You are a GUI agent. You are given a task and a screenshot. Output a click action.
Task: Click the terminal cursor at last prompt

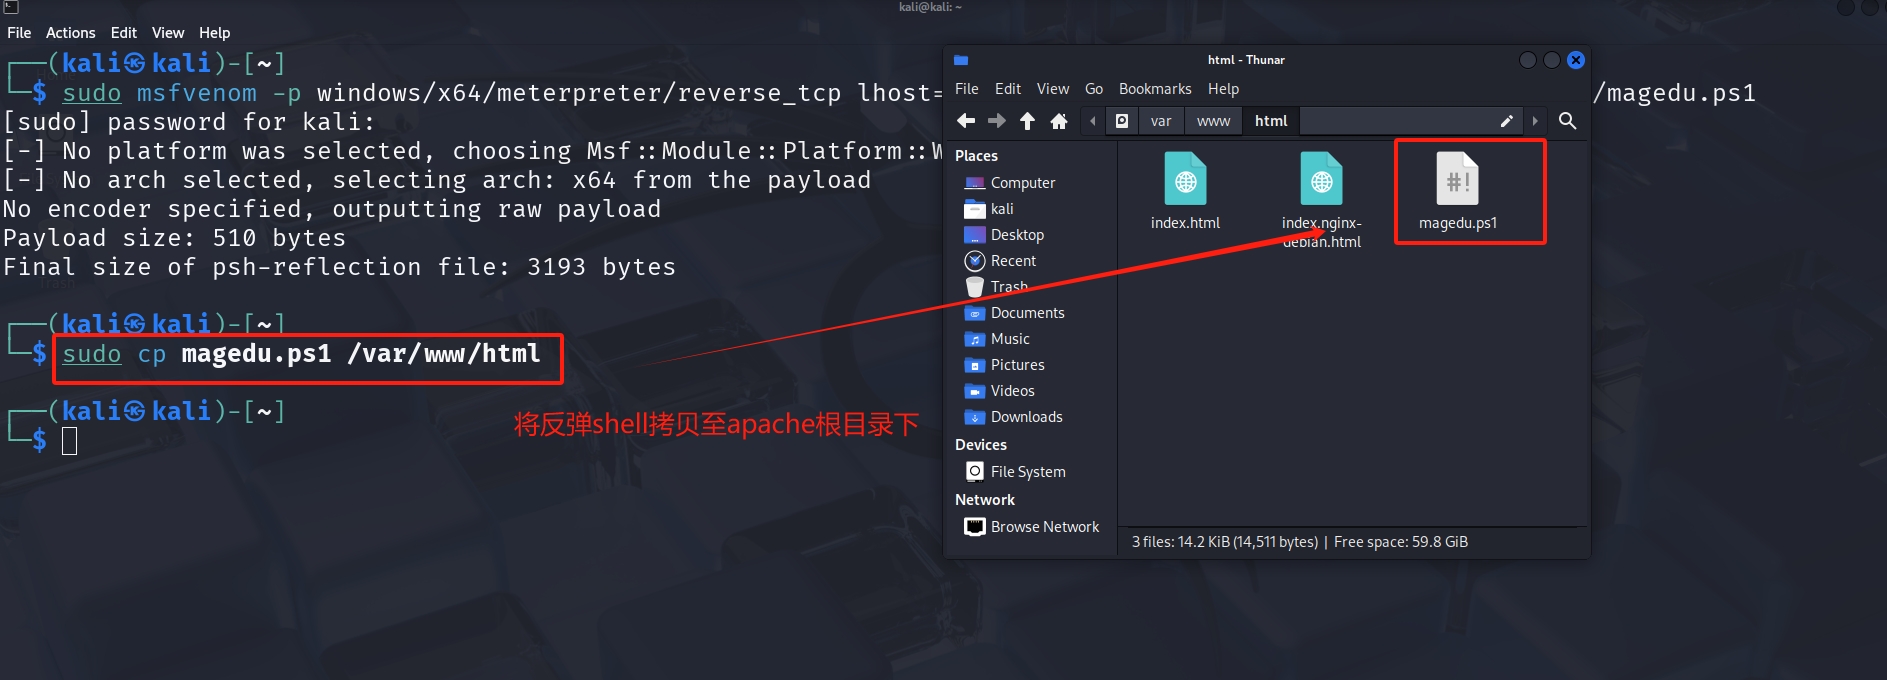point(70,440)
